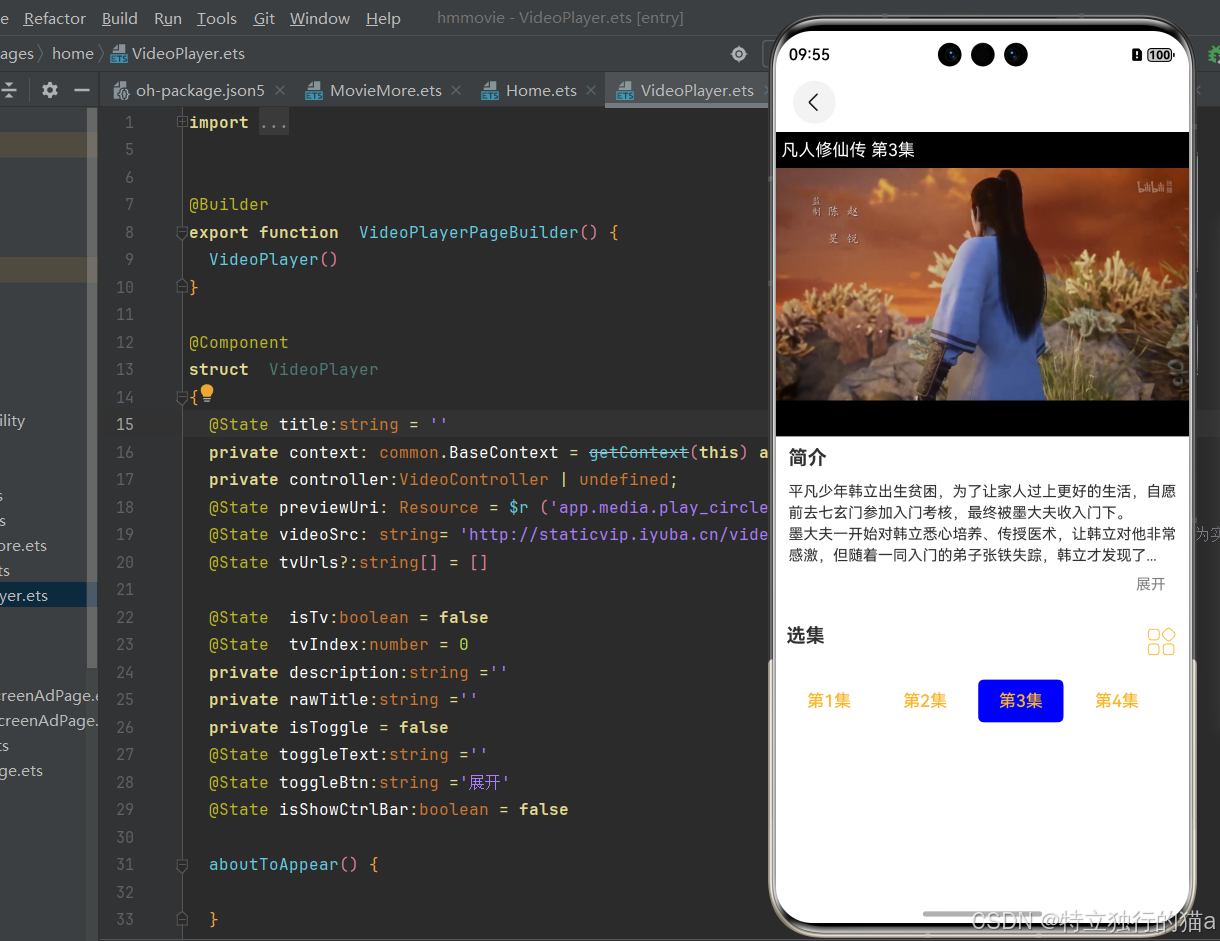The image size is (1220, 941).
Task: Open the Tools menu
Action: pos(217,18)
